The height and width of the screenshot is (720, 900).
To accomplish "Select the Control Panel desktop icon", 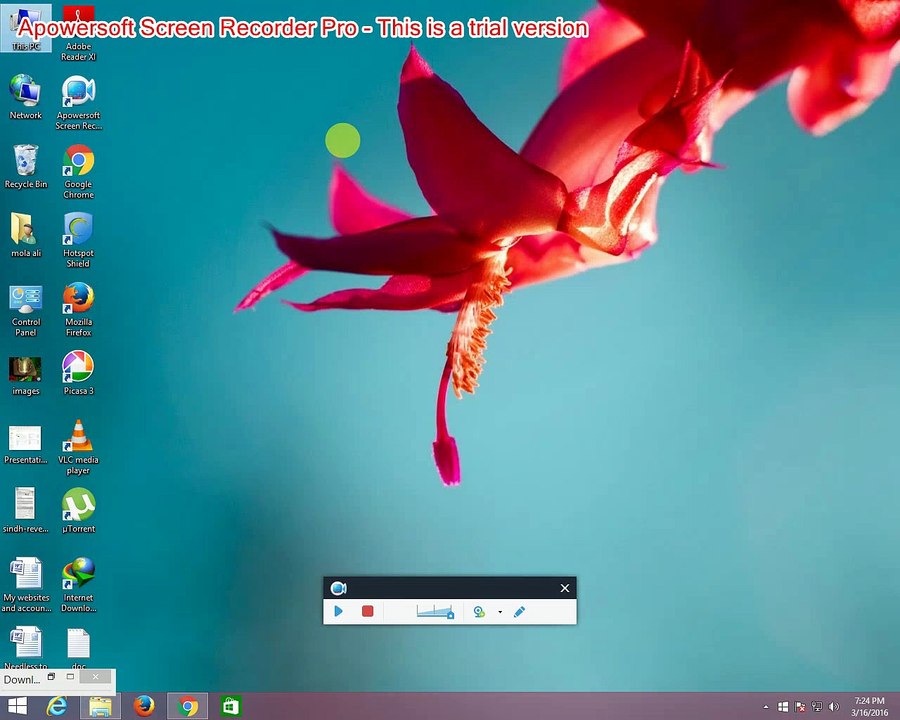I will pyautogui.click(x=26, y=309).
